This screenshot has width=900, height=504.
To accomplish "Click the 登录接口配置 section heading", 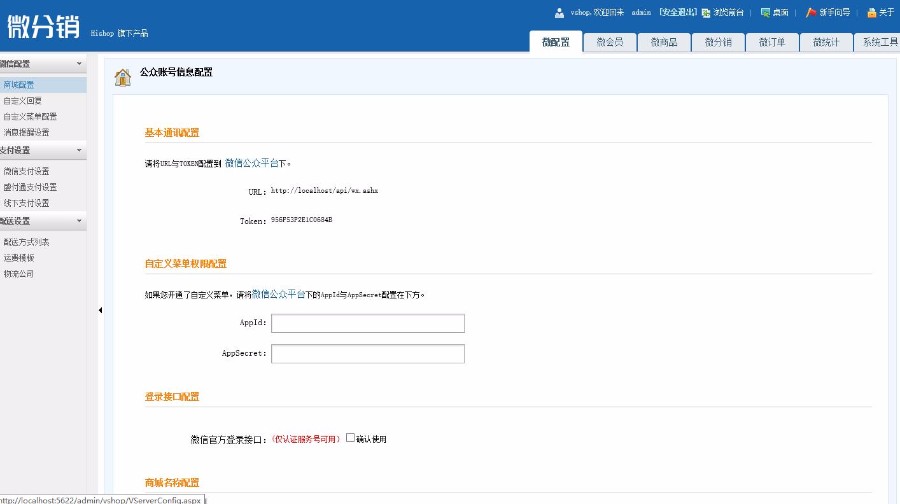I will [x=172, y=397].
